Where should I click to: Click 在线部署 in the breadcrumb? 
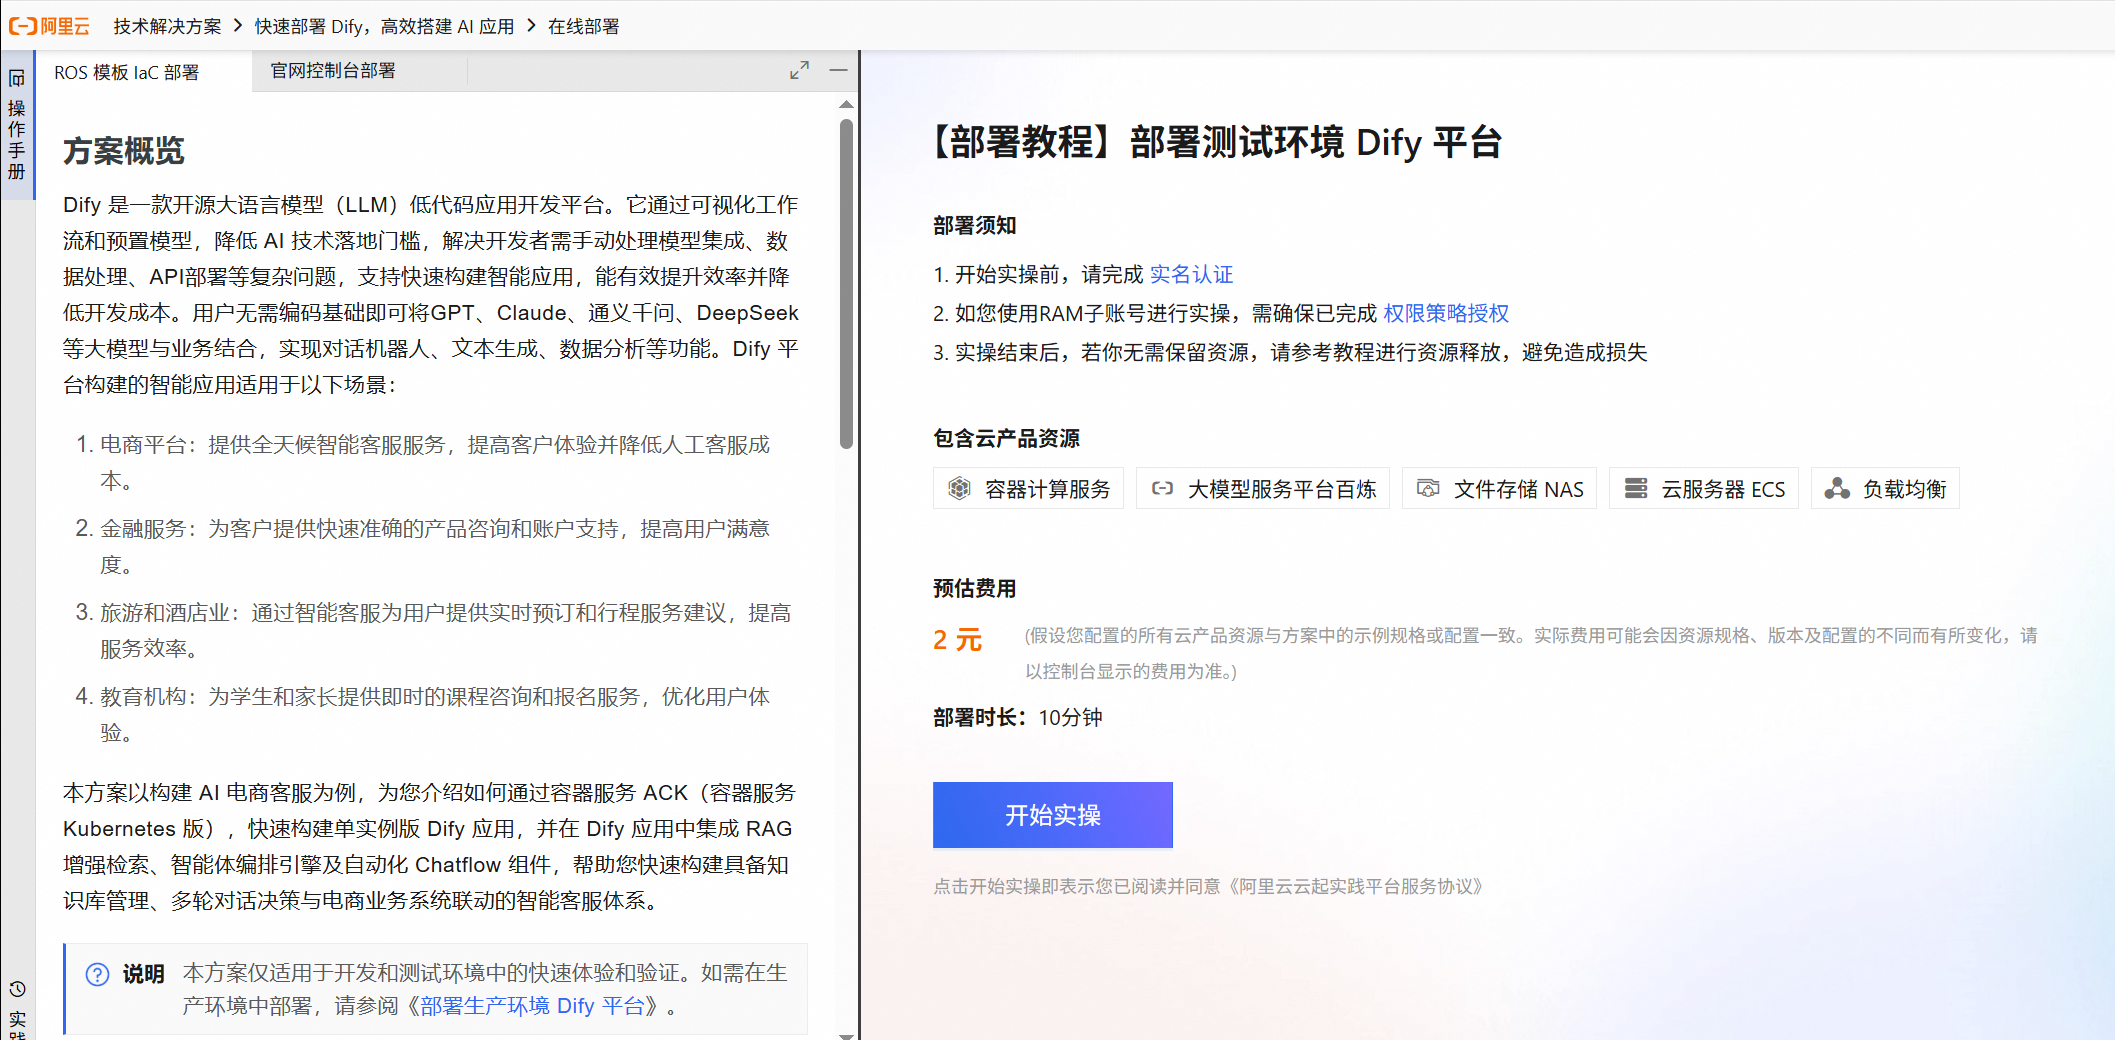(583, 26)
